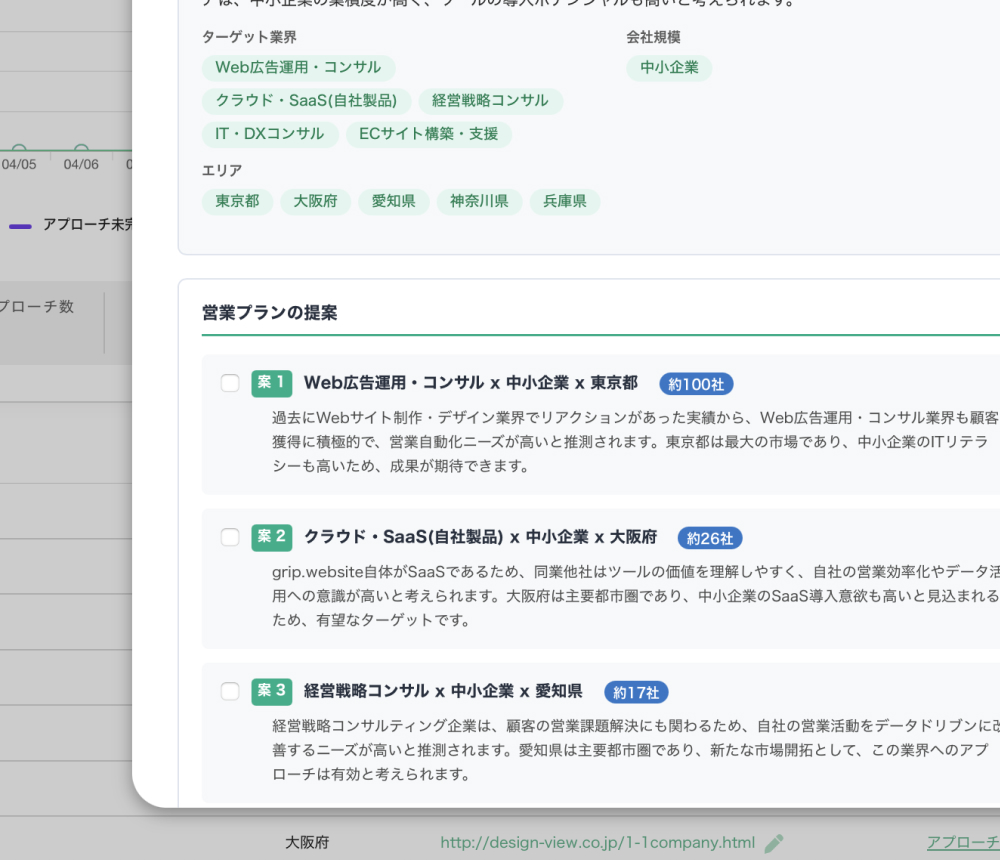Click the アプローチ link at bottom right
1000x860 pixels.
961,843
